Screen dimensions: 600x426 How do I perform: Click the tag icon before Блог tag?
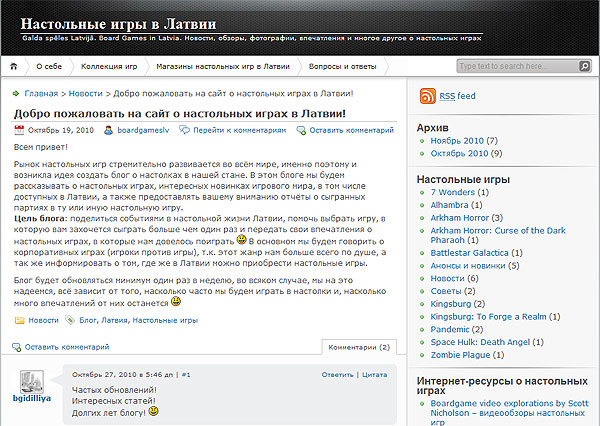pyautogui.click(x=70, y=320)
